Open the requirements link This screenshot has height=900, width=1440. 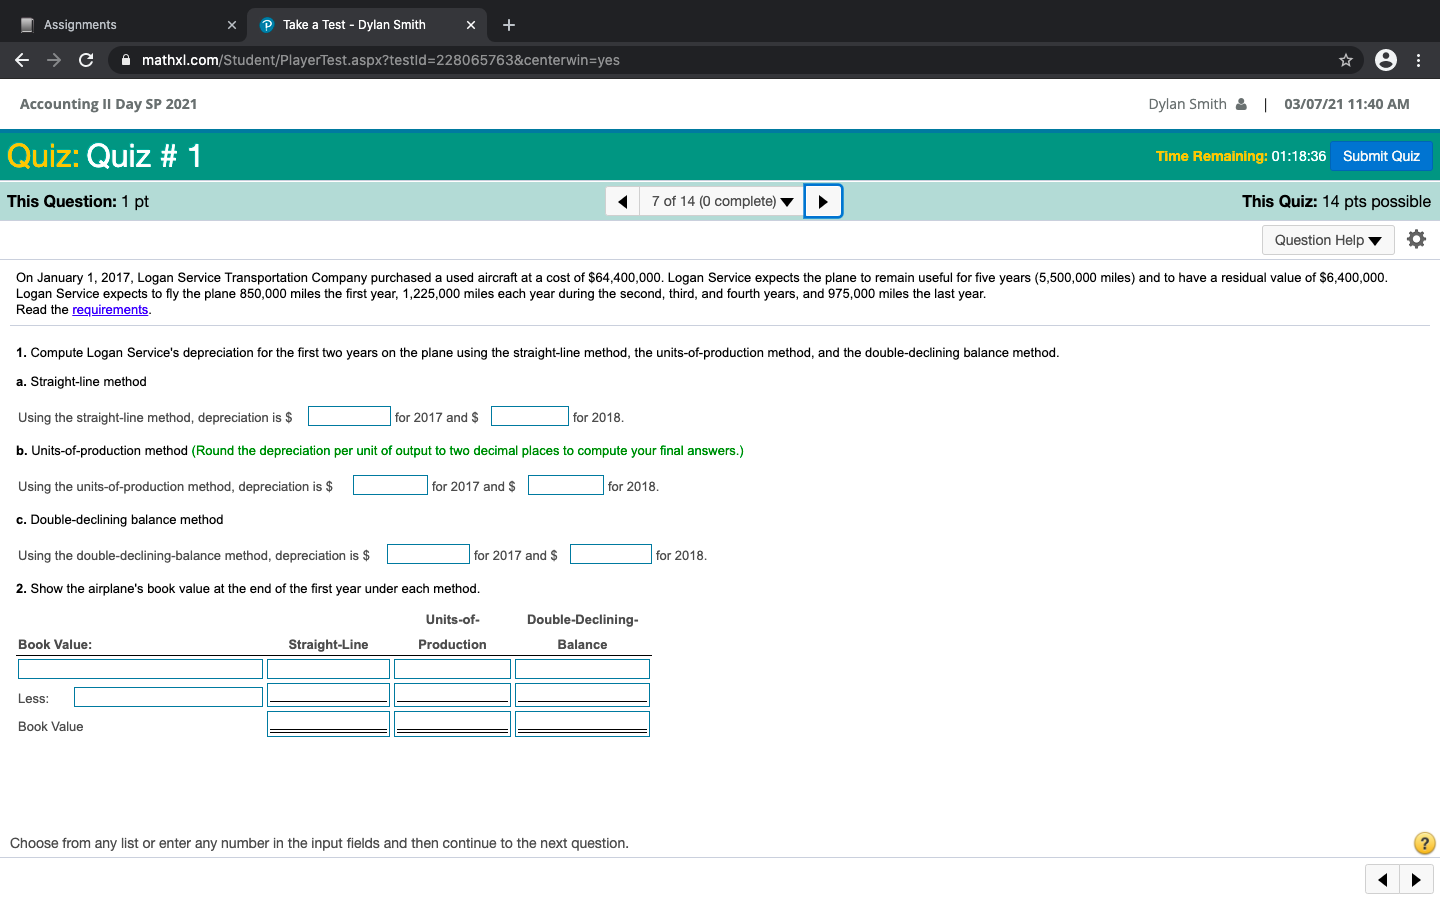[x=110, y=310]
